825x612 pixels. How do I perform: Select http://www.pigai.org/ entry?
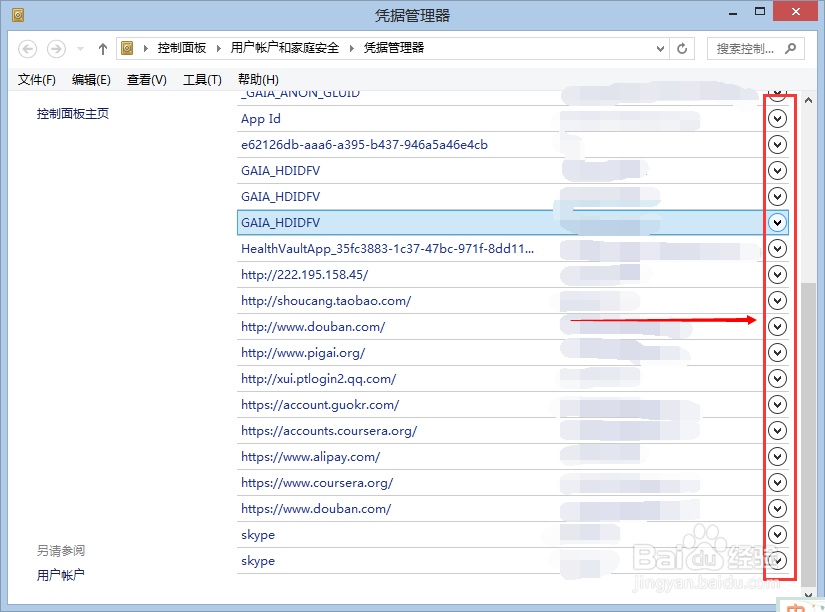tap(512, 353)
